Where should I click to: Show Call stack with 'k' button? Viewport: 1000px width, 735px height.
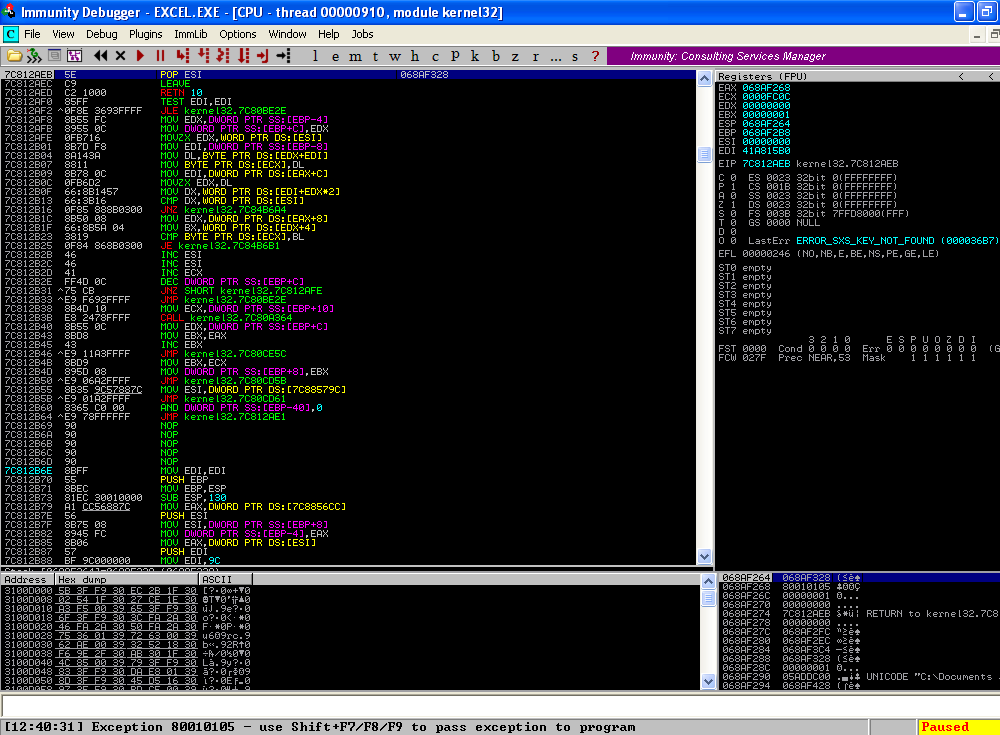(475, 56)
